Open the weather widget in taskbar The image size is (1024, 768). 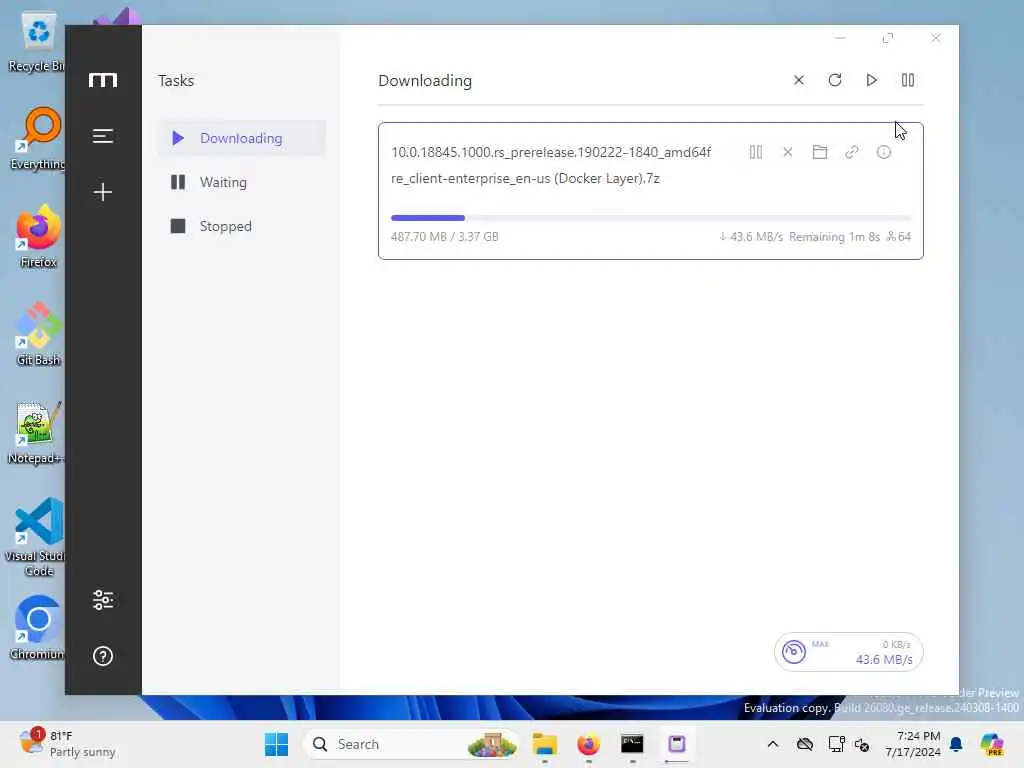67,744
